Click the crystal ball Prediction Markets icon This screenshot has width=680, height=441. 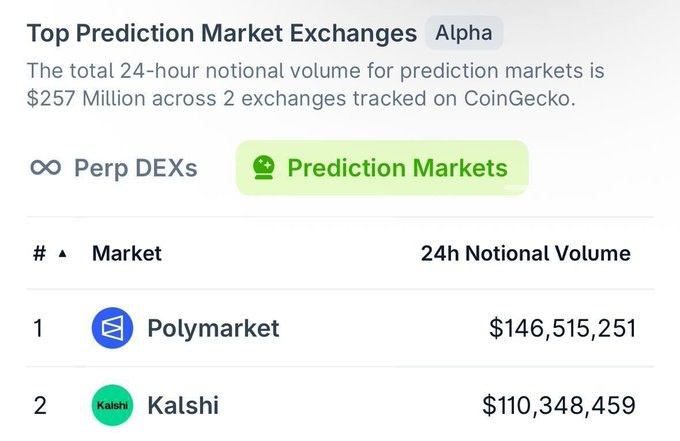coord(264,167)
